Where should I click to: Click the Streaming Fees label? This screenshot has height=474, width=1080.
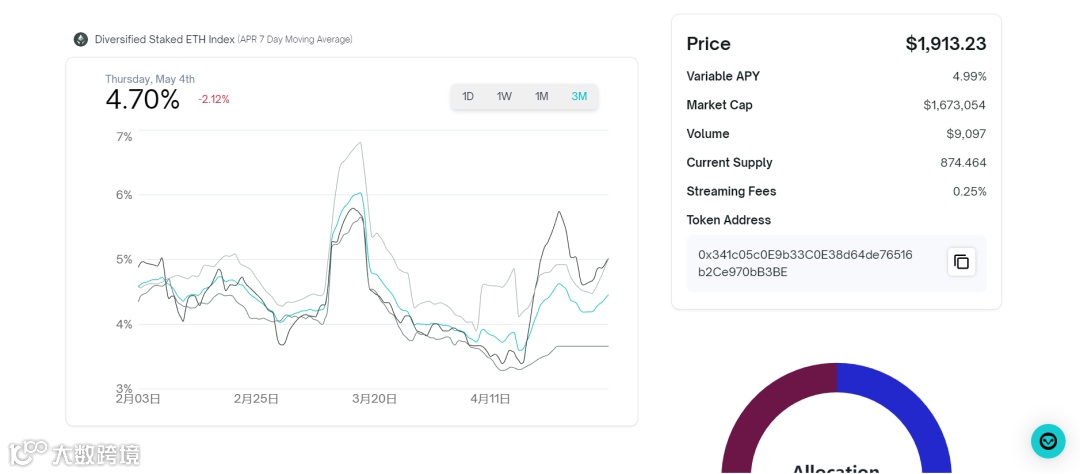point(731,192)
